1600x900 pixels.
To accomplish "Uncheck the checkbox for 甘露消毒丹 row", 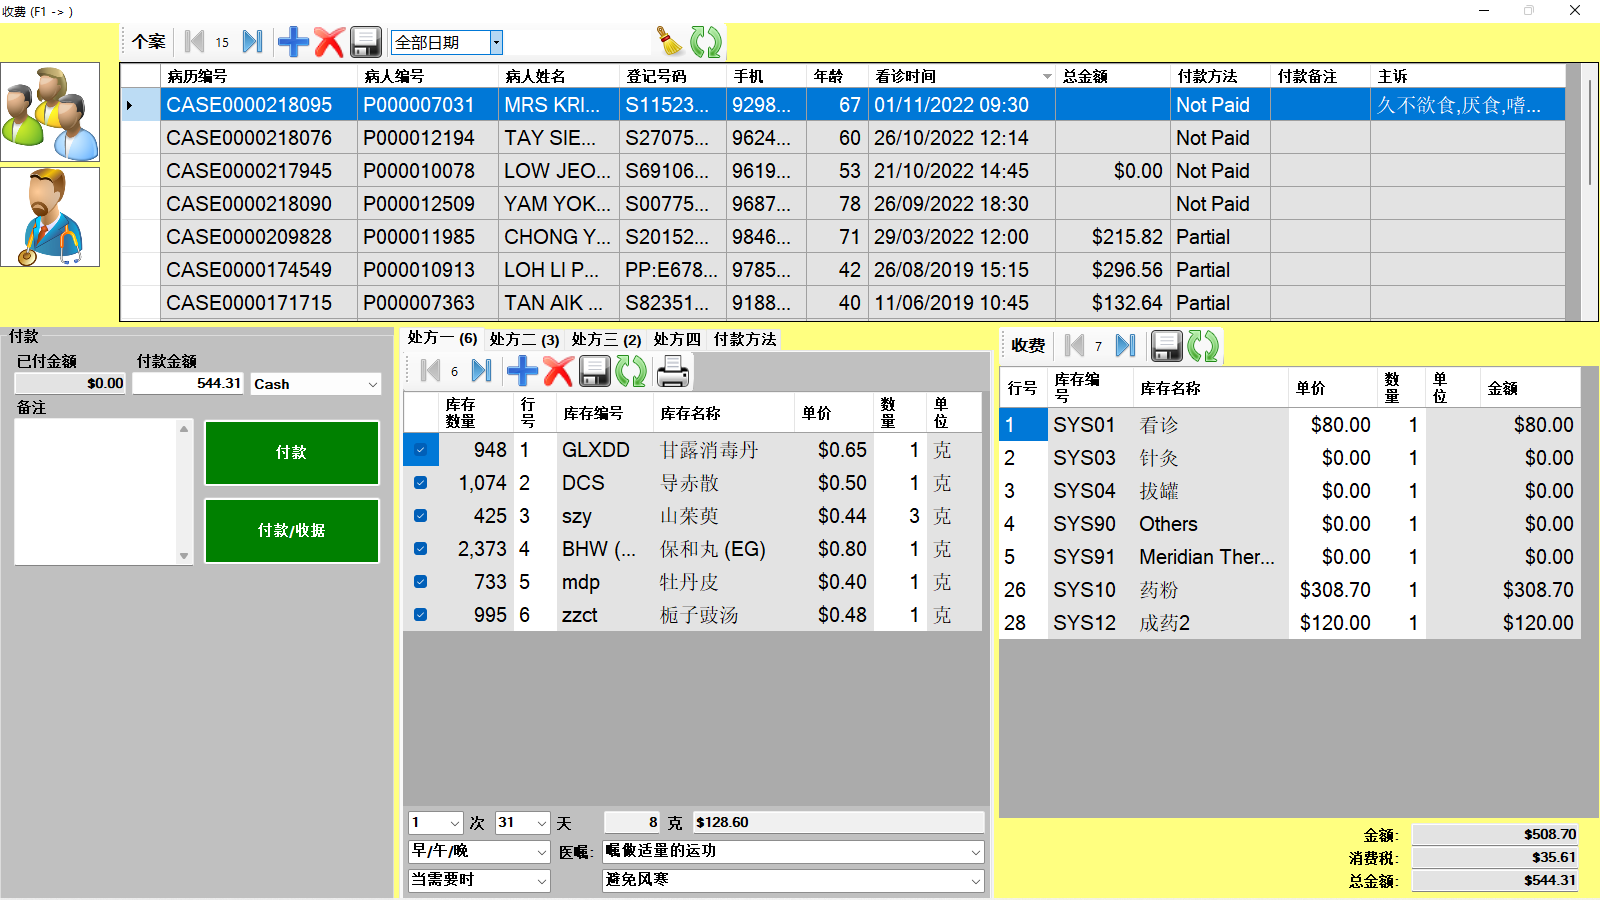I will point(421,450).
